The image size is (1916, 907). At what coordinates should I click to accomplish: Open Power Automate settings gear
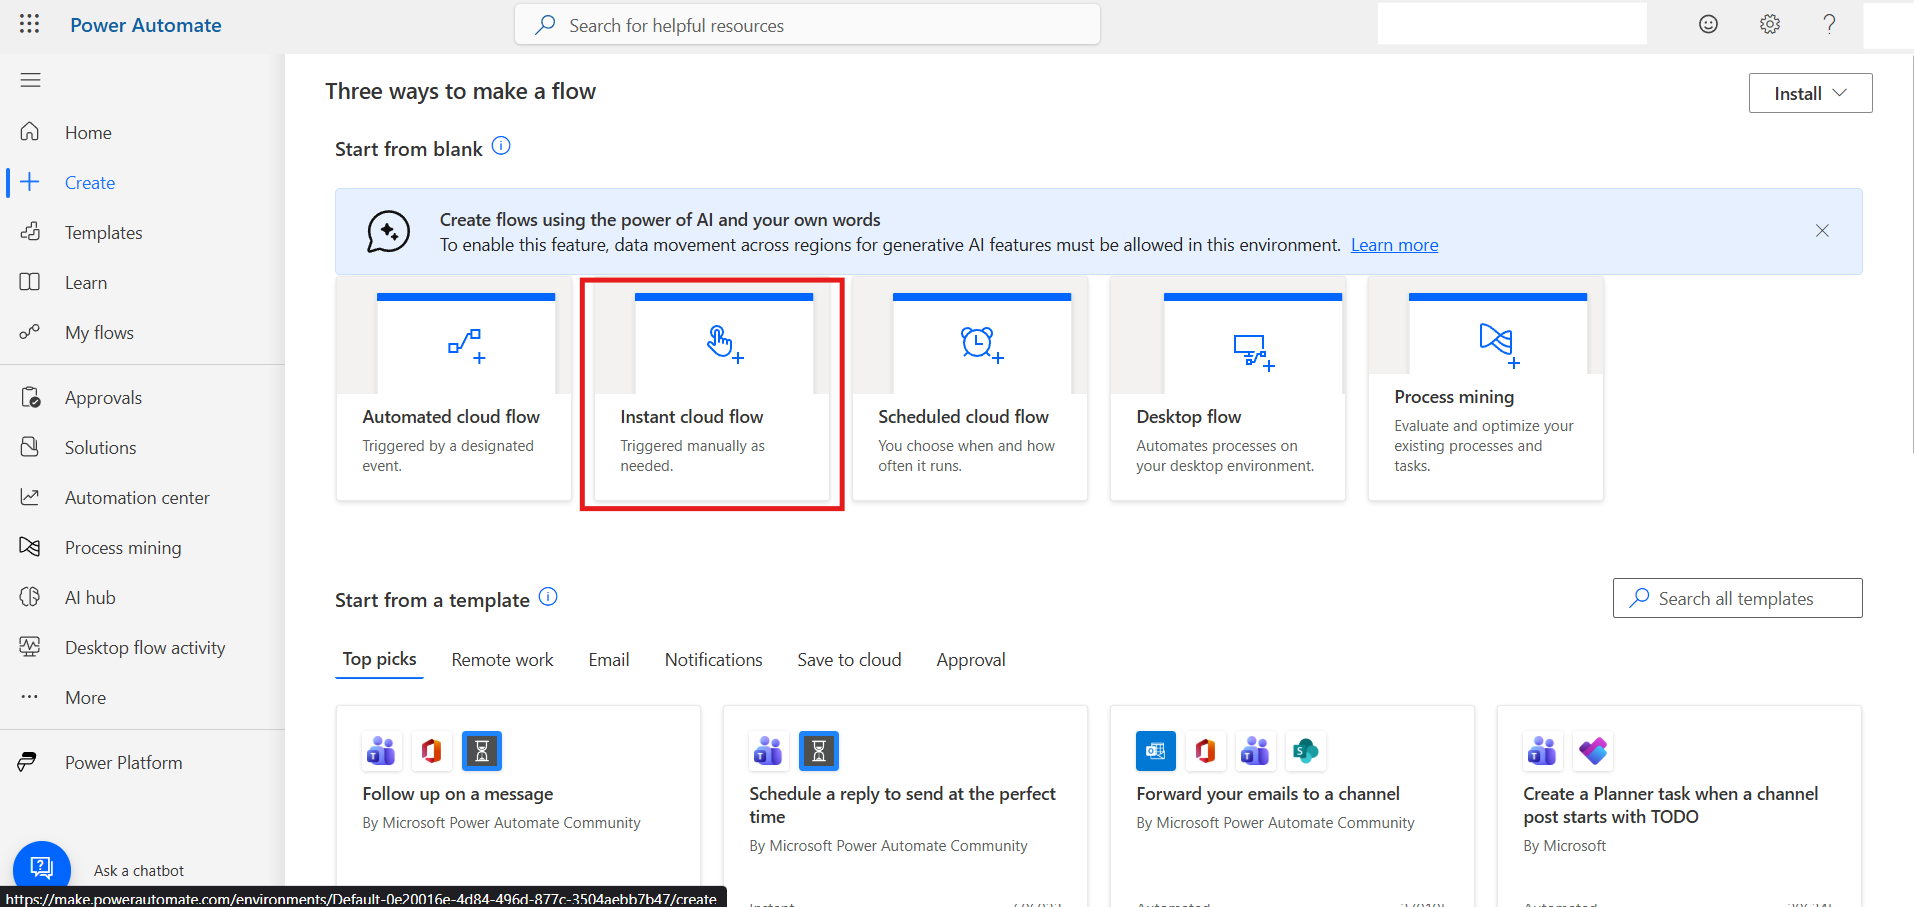pyautogui.click(x=1769, y=23)
